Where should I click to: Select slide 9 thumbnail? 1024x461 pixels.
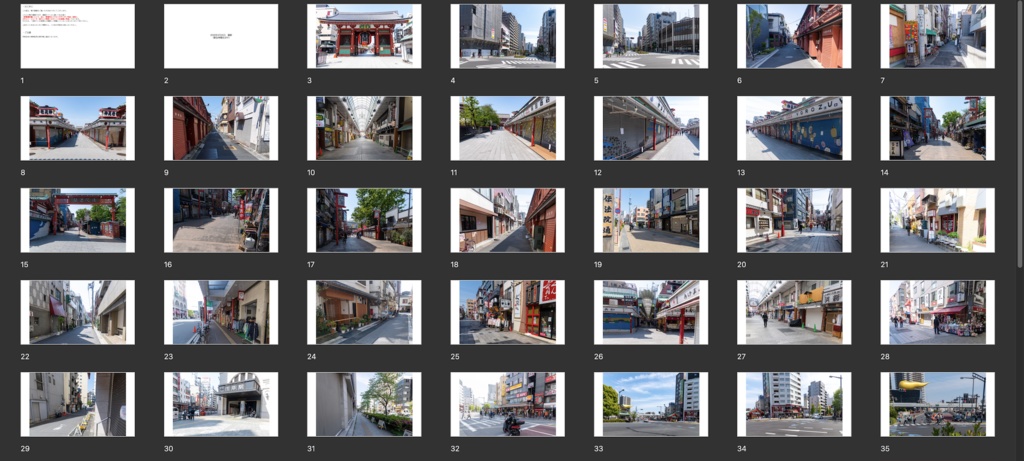(x=221, y=129)
